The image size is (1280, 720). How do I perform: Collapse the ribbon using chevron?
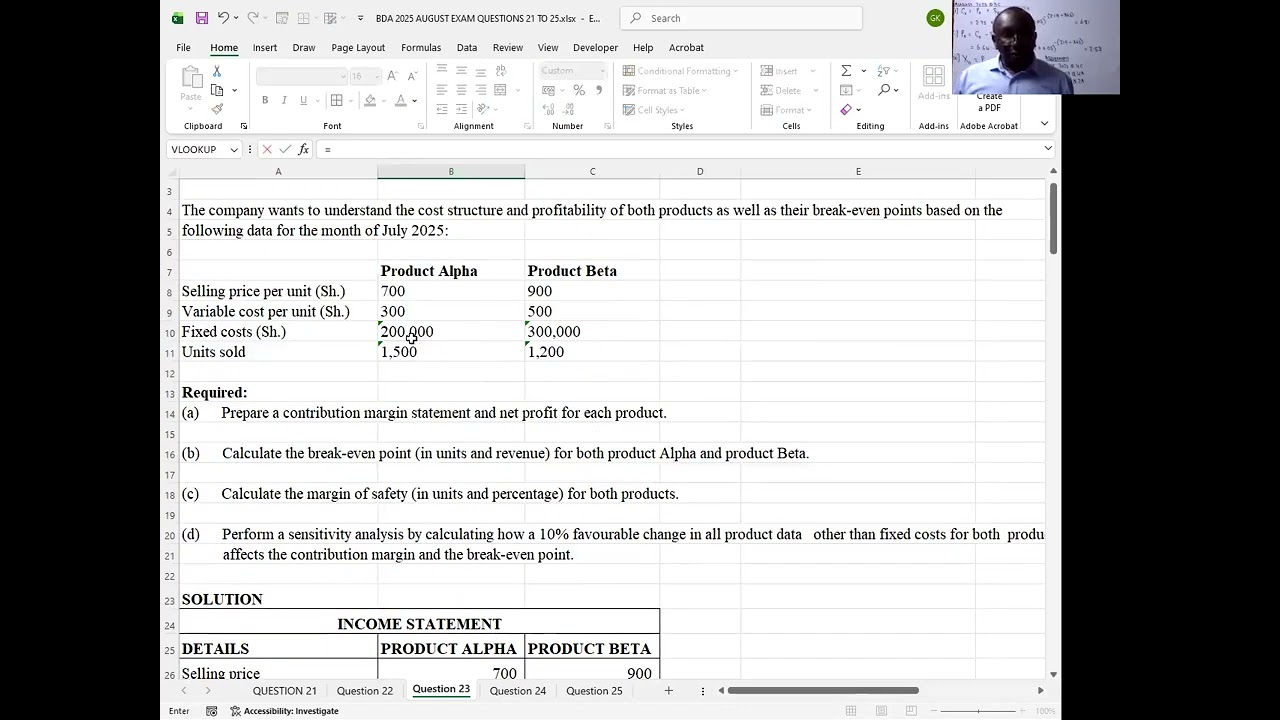point(1044,124)
